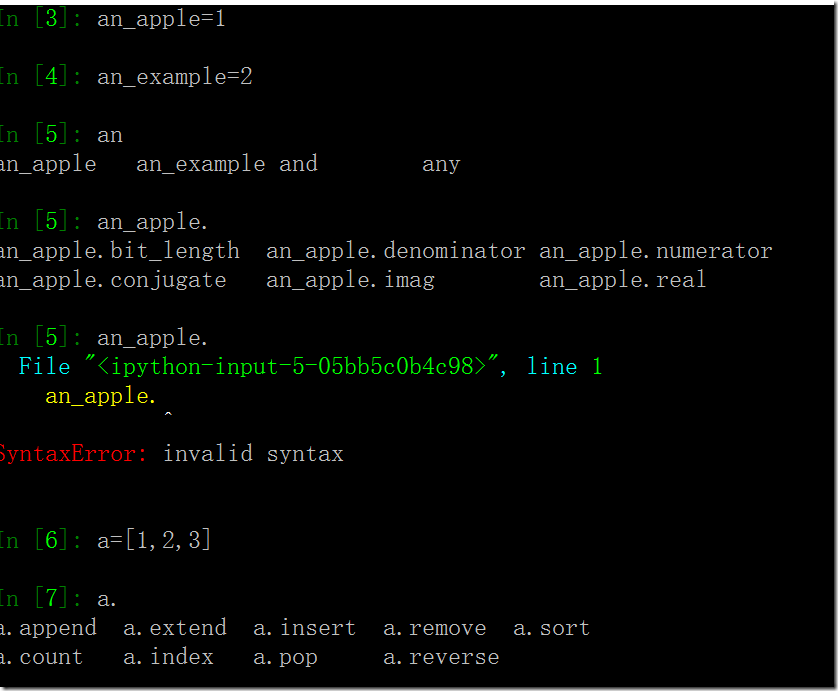Click an_apple.denominator completion entry

pyautogui.click(x=396, y=251)
